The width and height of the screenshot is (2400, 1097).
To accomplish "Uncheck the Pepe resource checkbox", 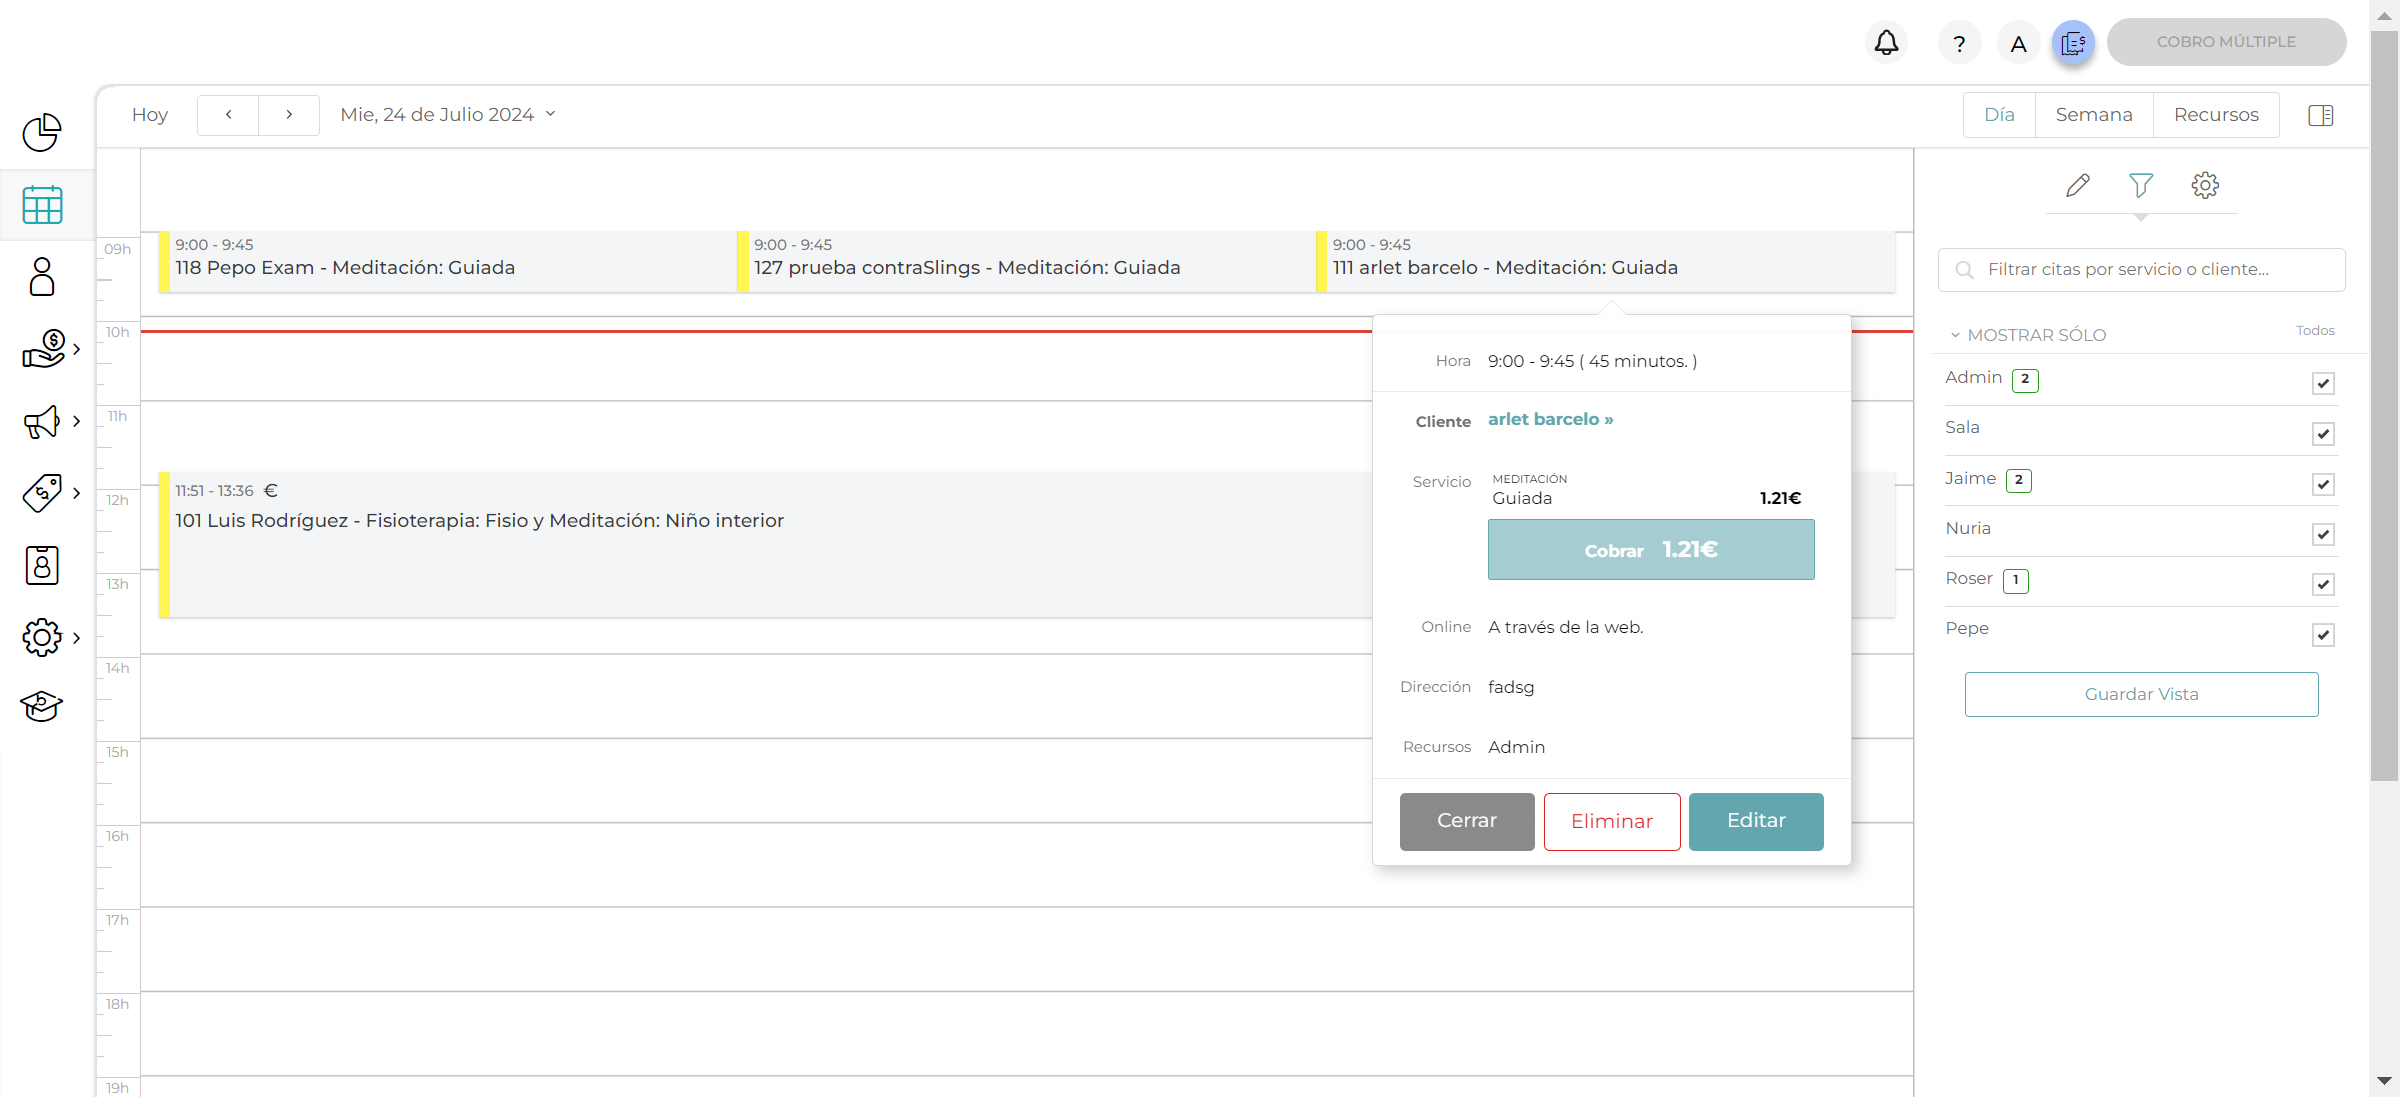I will tap(2323, 635).
